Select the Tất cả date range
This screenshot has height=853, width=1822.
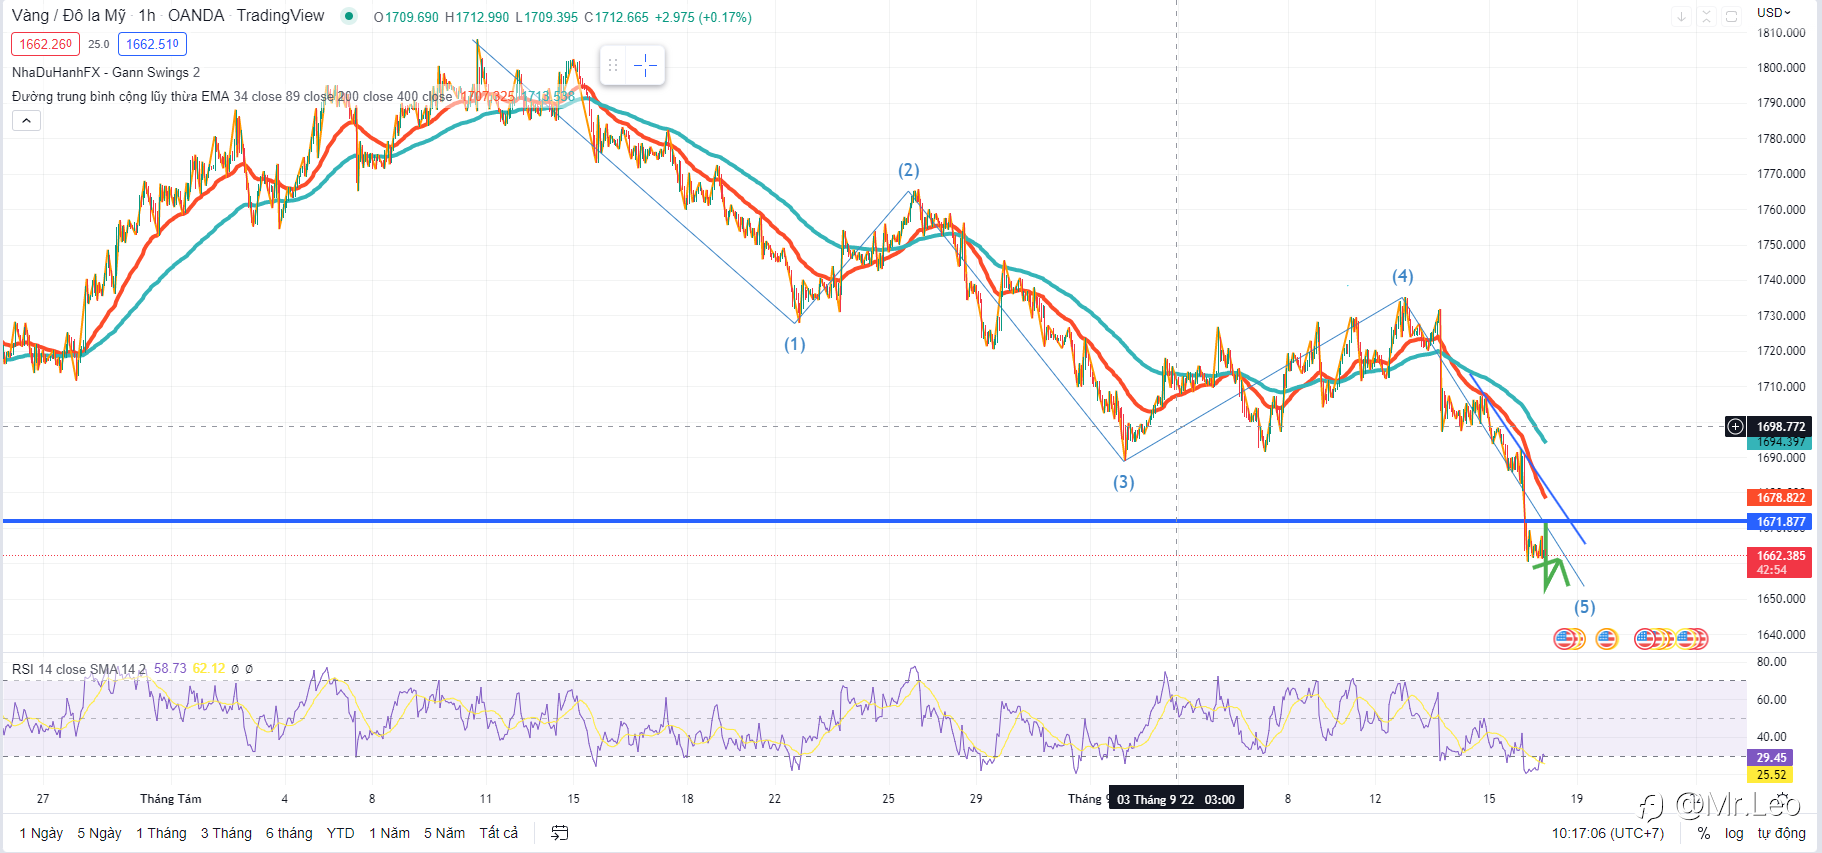(498, 833)
